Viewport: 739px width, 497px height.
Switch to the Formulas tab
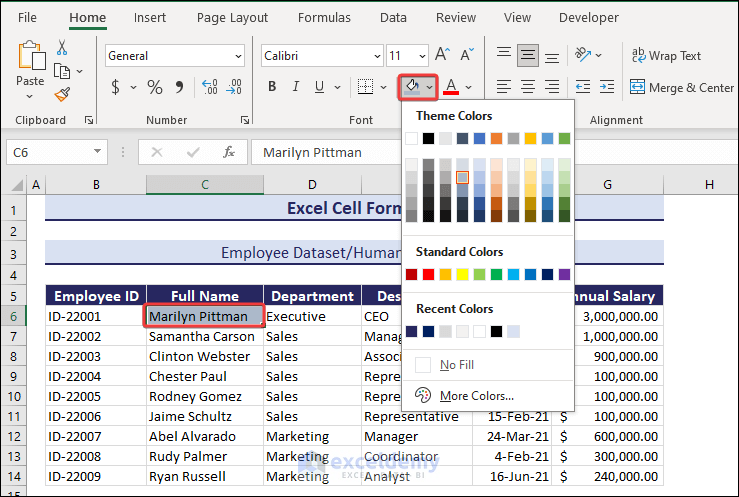(324, 17)
